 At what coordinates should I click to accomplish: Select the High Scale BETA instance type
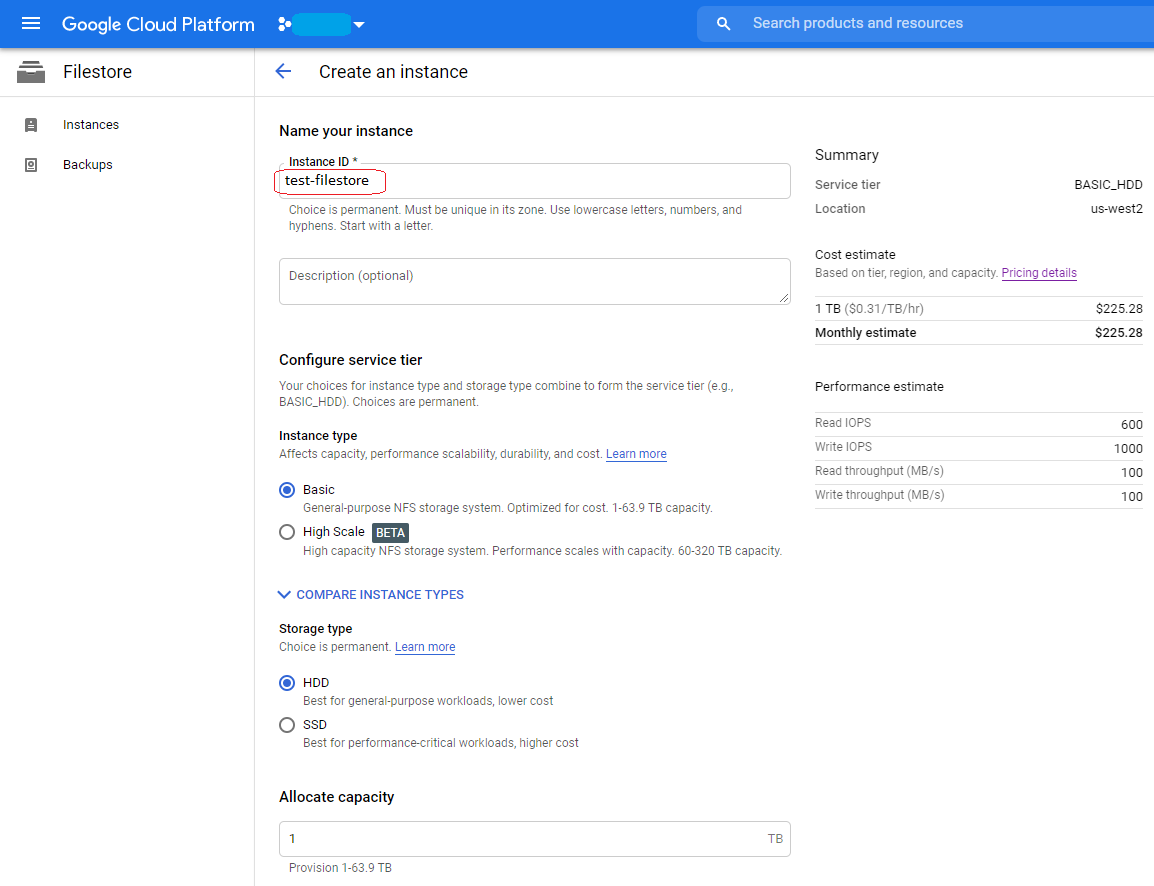click(x=287, y=532)
